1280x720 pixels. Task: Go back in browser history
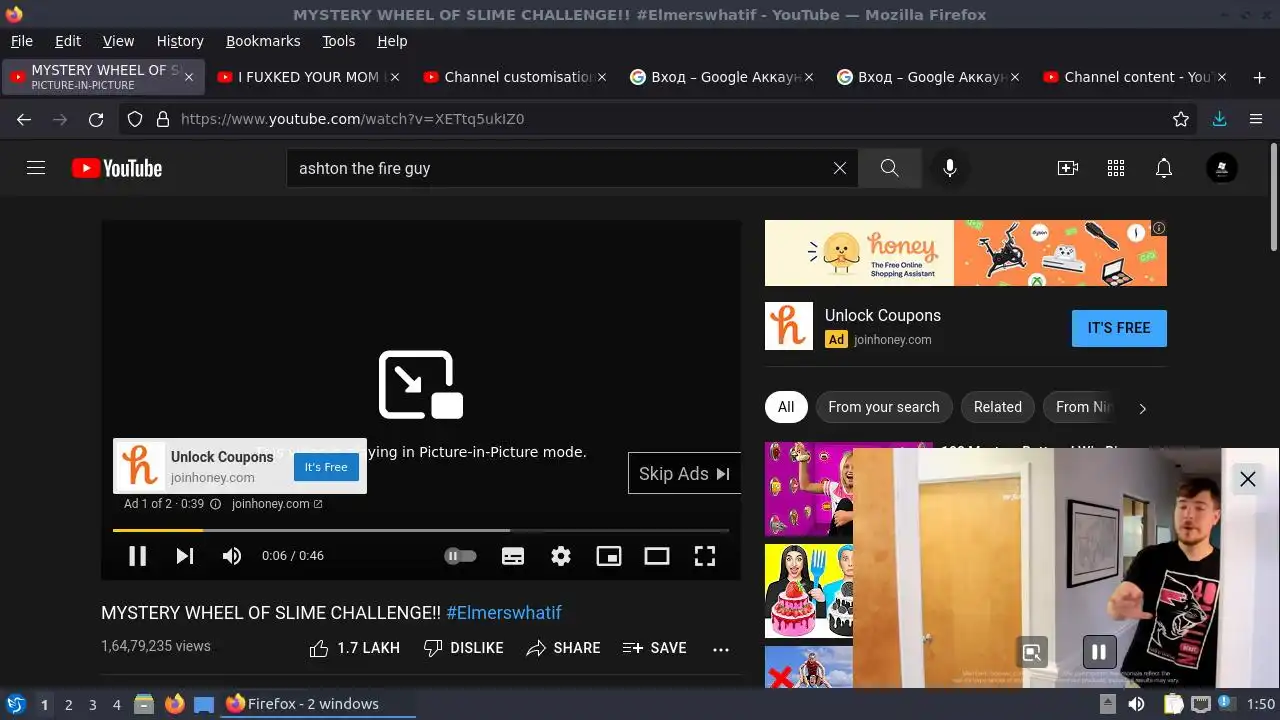24,119
